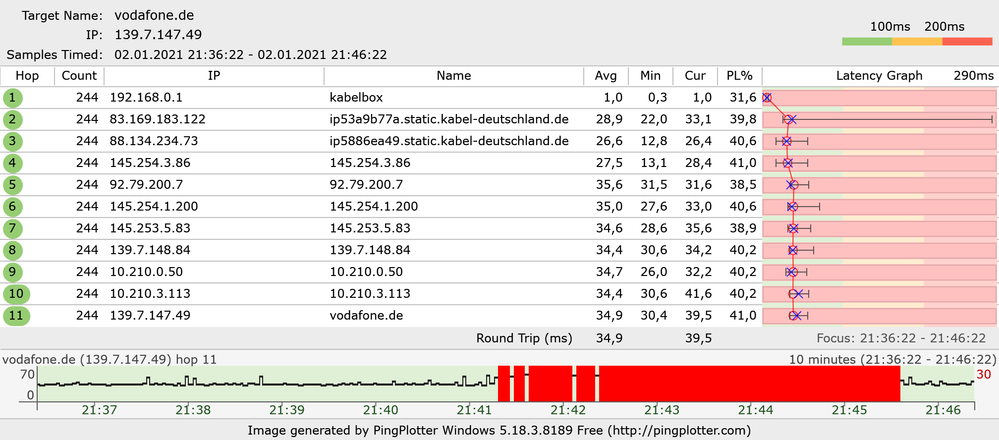The width and height of the screenshot is (999, 440).
Task: Click the IP column header
Action: click(214, 76)
